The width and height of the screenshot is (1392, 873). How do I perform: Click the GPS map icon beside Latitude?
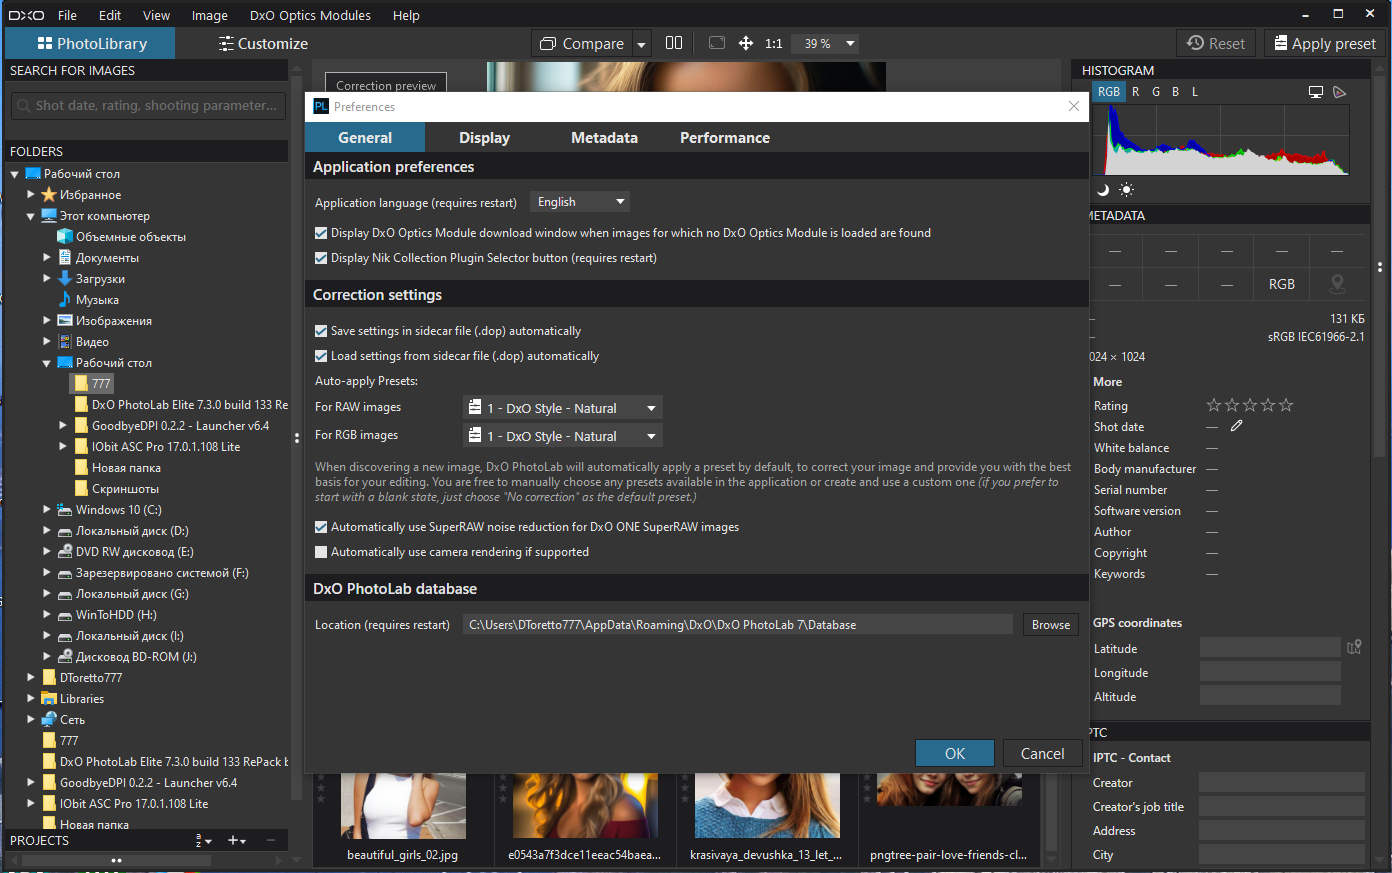(x=1354, y=647)
